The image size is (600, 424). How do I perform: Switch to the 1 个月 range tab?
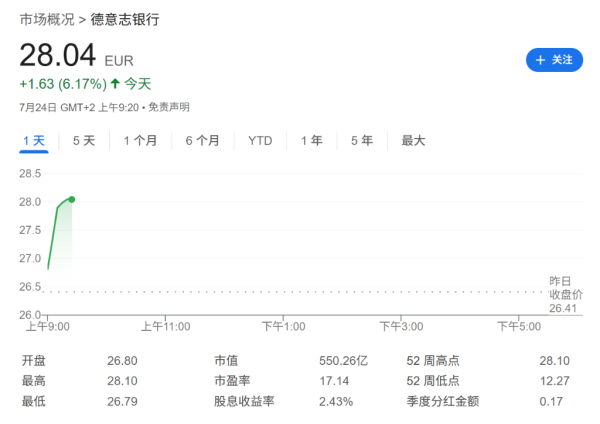coord(140,141)
